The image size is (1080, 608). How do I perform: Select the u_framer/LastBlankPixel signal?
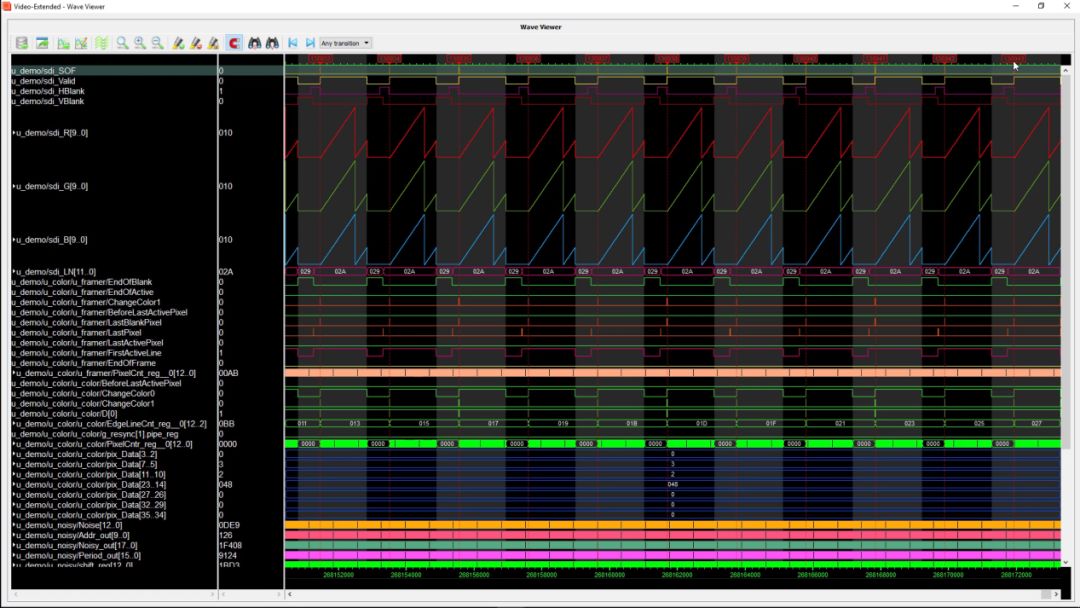pos(87,322)
